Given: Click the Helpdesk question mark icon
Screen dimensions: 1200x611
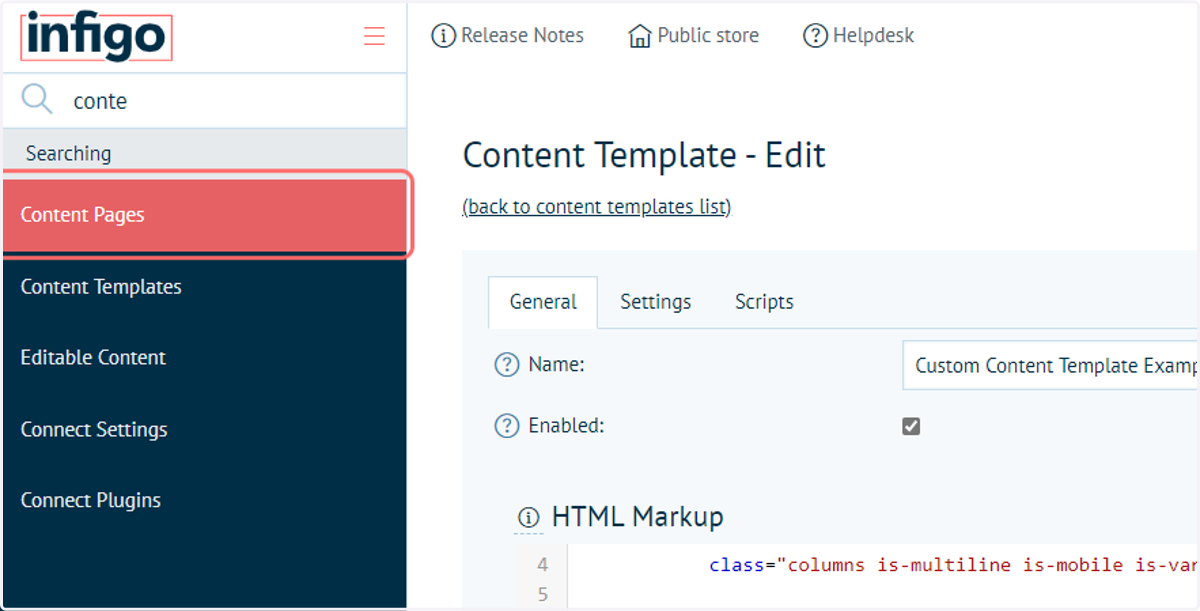Looking at the screenshot, I should (815, 36).
